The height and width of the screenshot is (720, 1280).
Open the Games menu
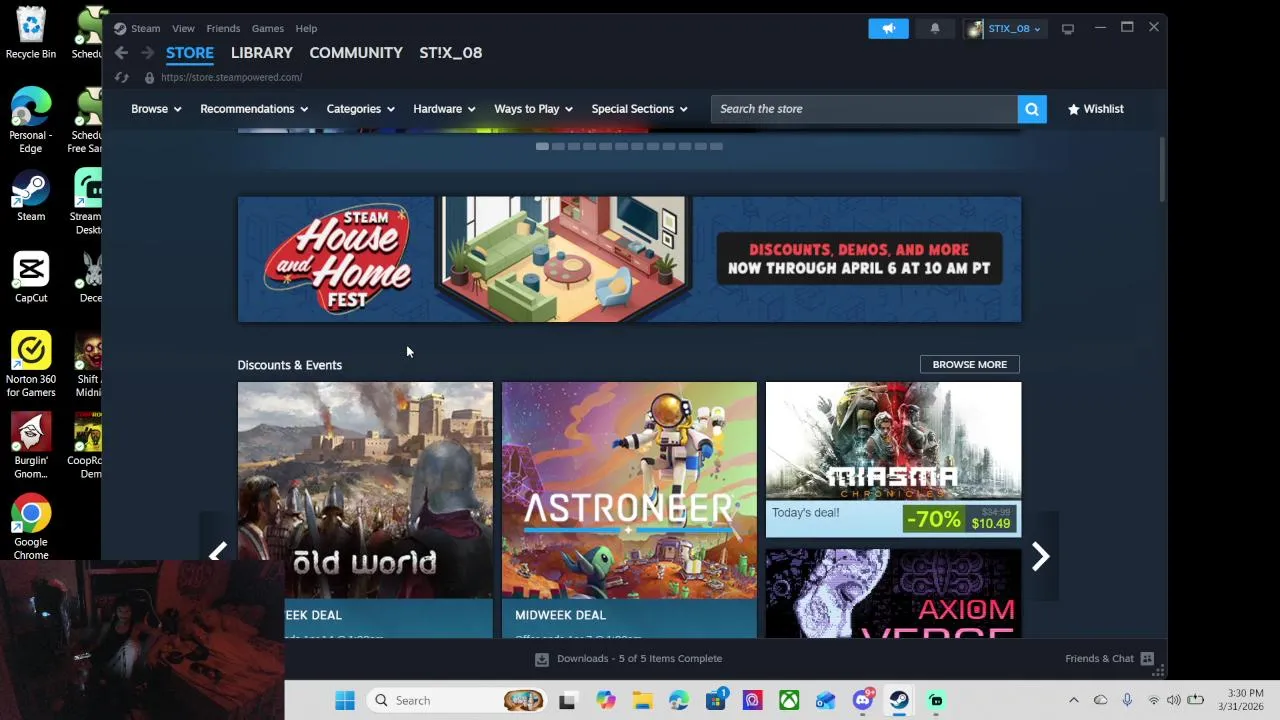(x=268, y=28)
